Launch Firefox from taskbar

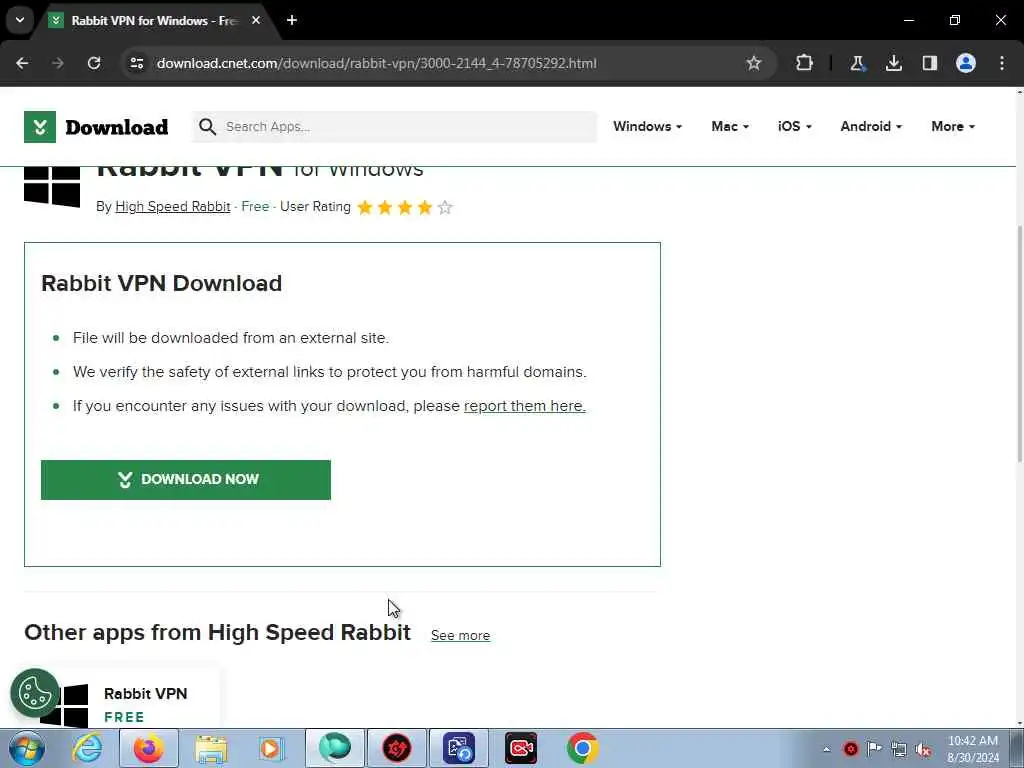(149, 748)
